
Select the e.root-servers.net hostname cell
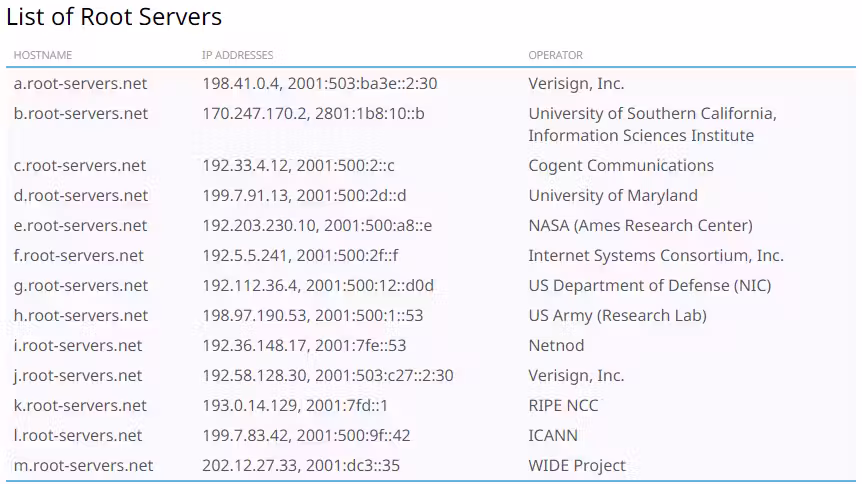pyautogui.click(x=80, y=226)
